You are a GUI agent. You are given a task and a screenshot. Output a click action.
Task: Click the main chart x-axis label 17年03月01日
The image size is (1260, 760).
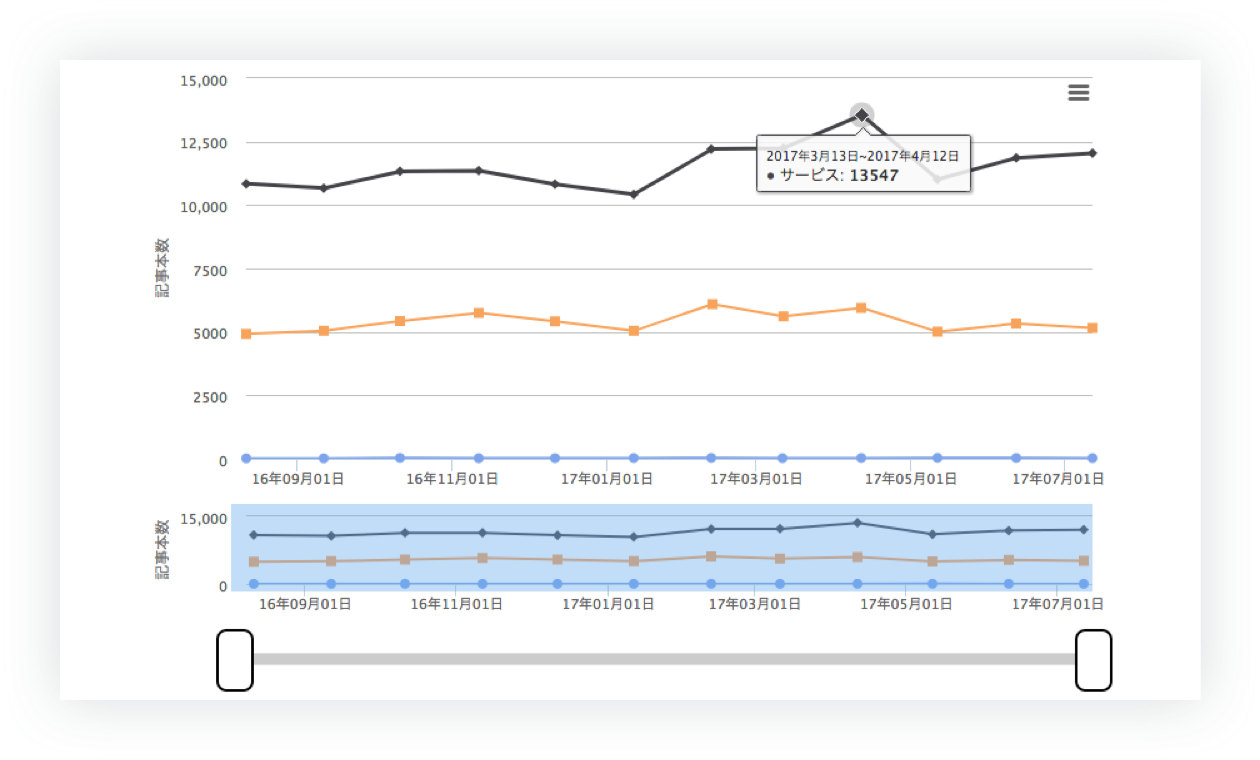pos(756,480)
